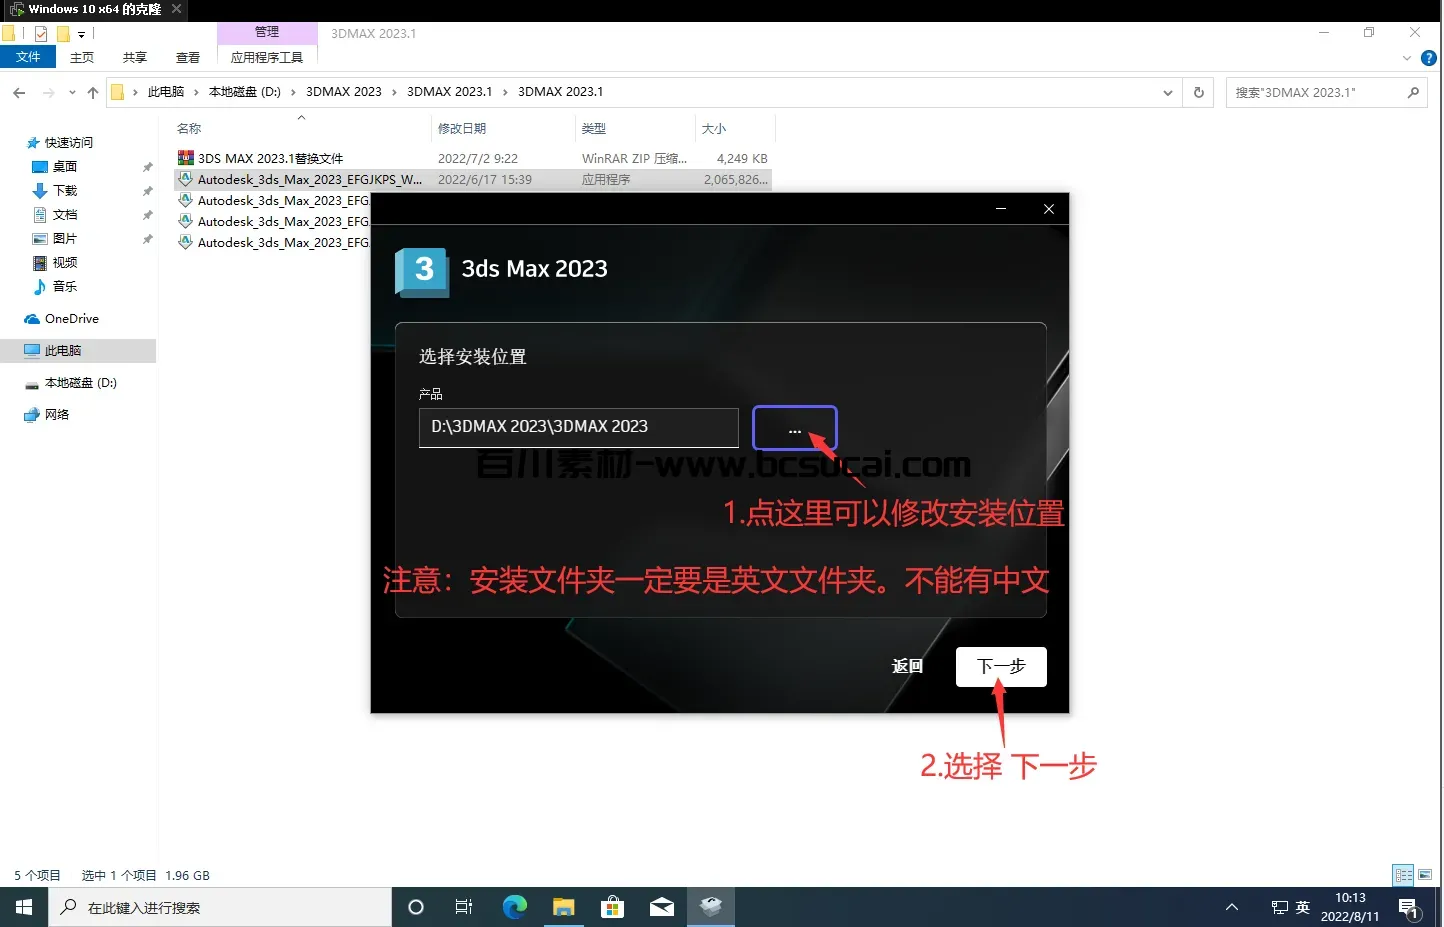Expand the address bar history dropdown
The height and width of the screenshot is (927, 1444).
pos(1167,92)
